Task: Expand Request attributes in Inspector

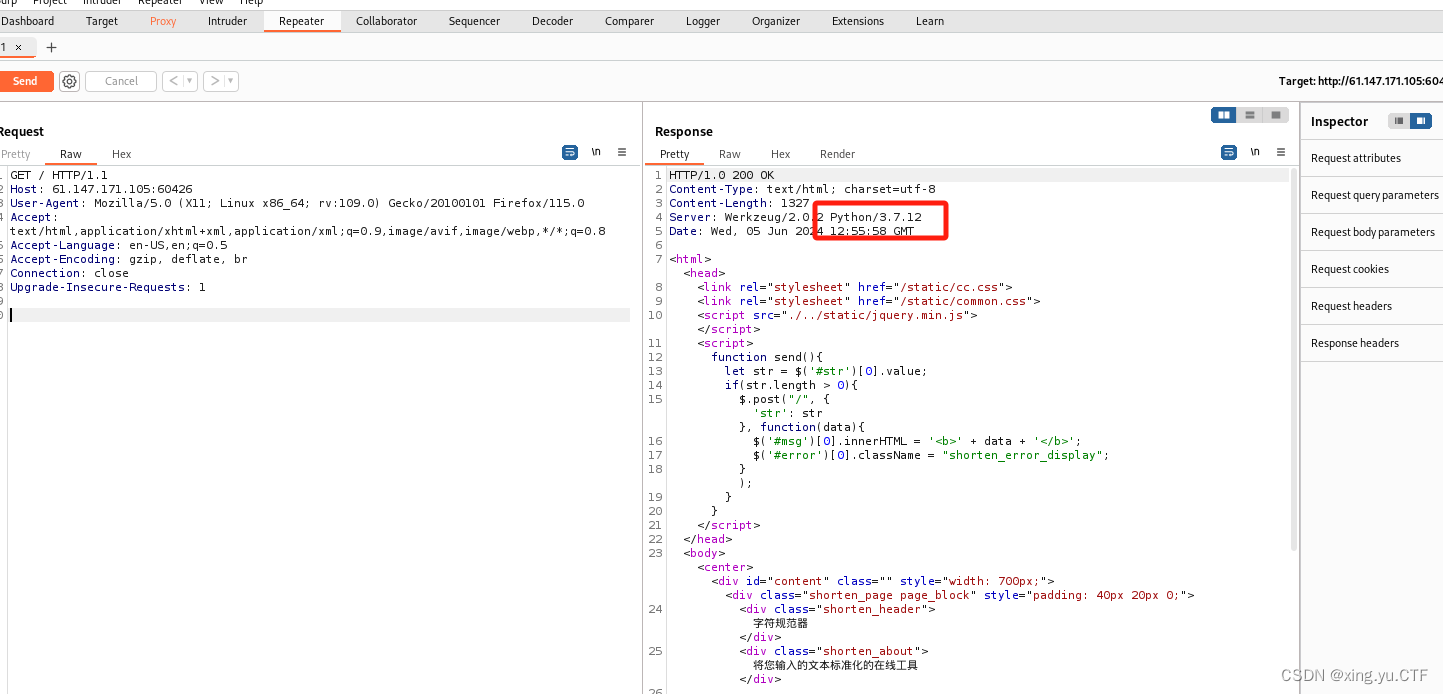Action: point(1371,158)
